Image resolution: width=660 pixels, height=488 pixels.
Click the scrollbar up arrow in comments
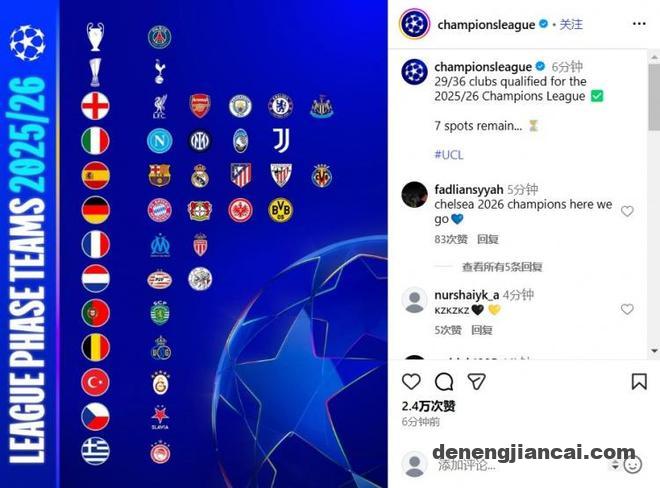point(654,56)
